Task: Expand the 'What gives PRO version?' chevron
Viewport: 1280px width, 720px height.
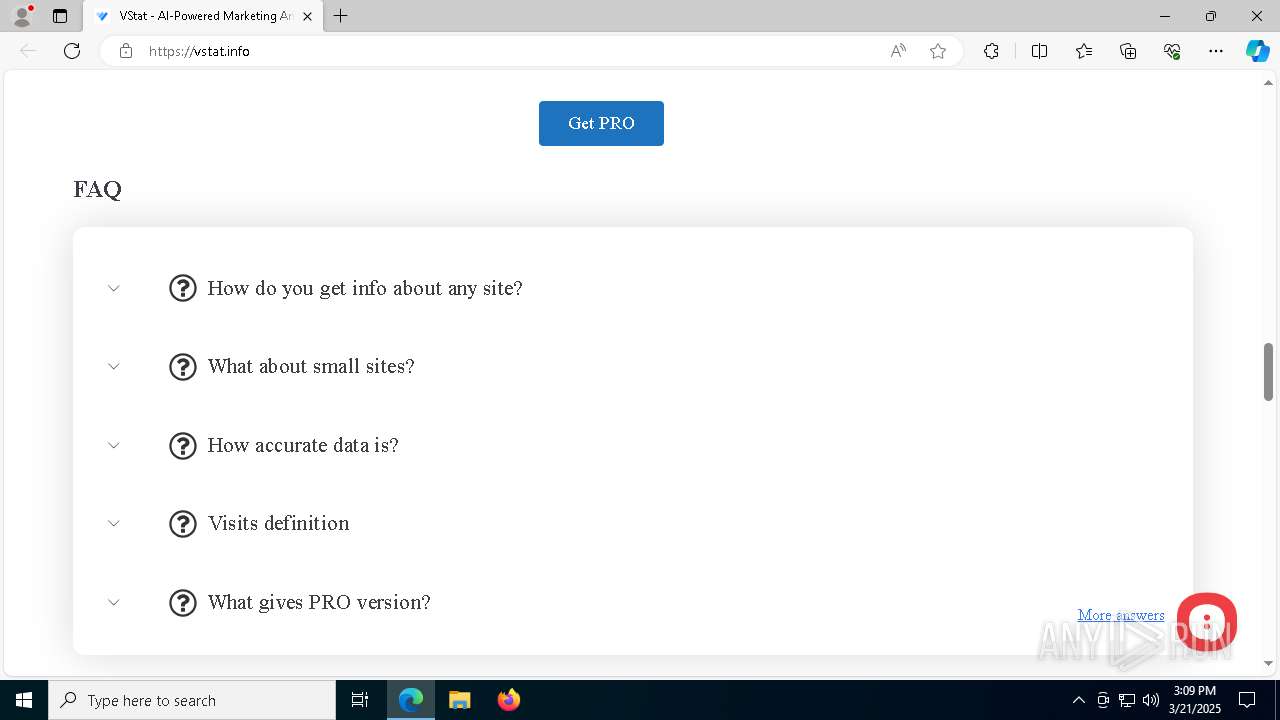Action: tap(114, 602)
